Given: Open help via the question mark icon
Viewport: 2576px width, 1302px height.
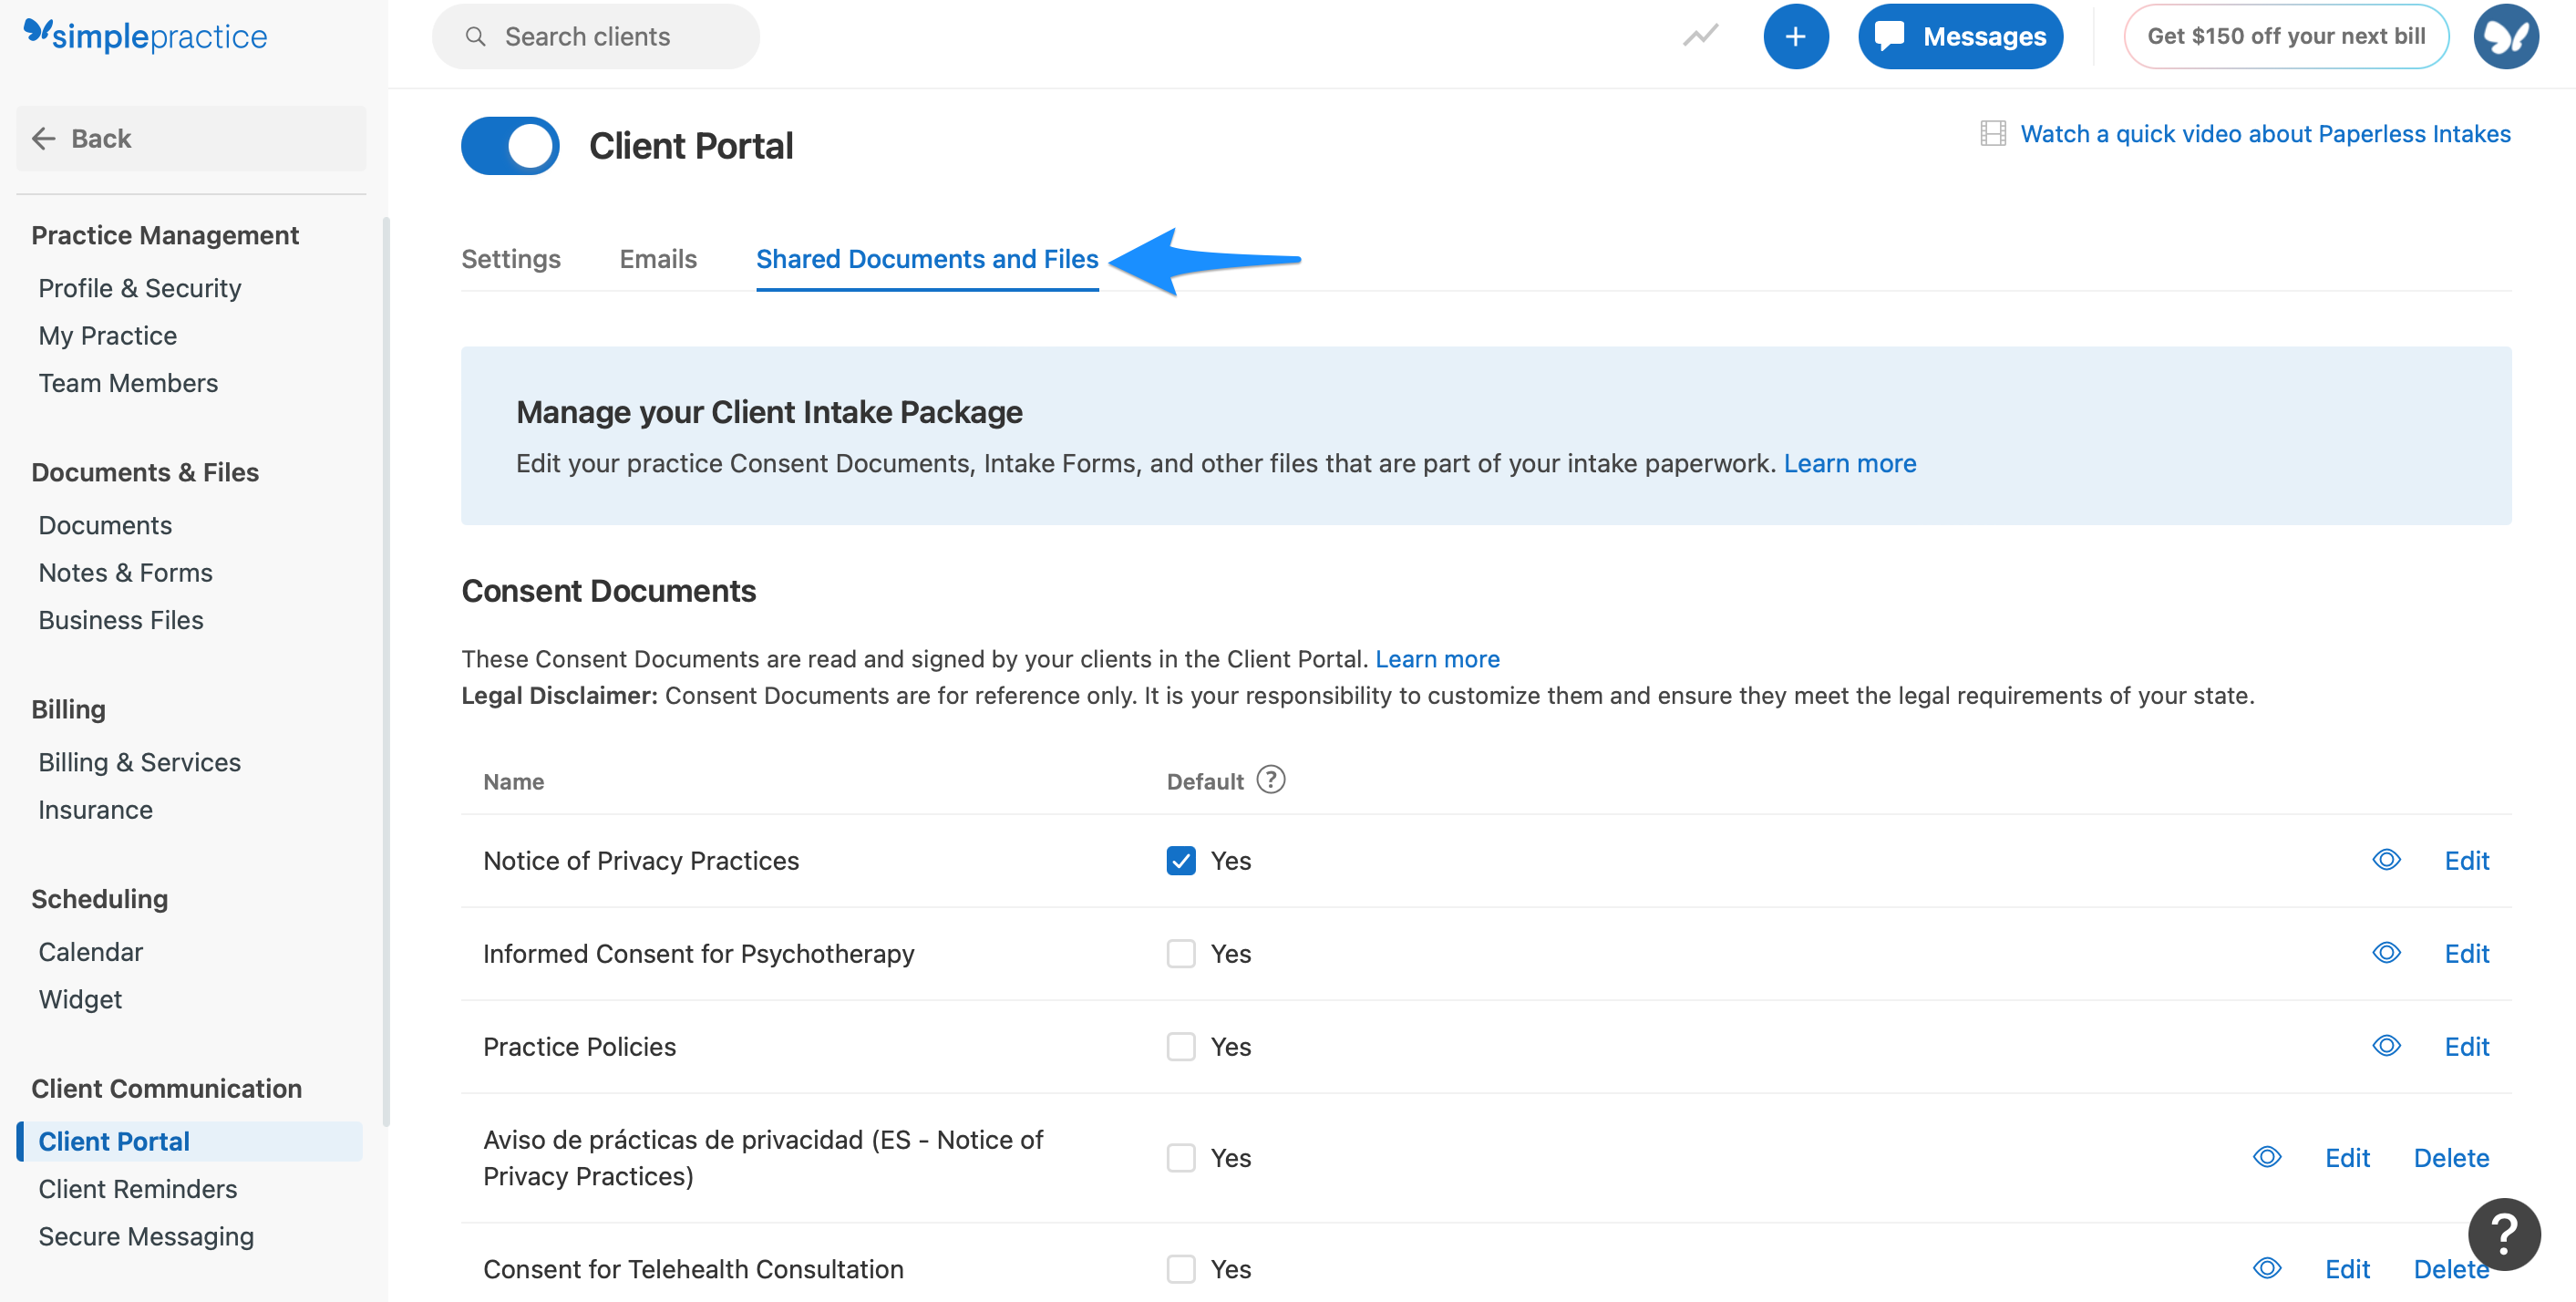Looking at the screenshot, I should click(2504, 1234).
